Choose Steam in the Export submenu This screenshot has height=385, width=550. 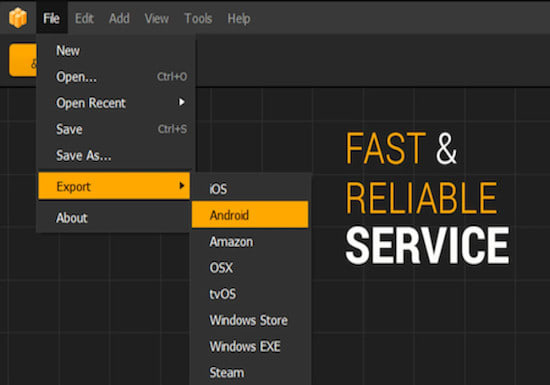pyautogui.click(x=250, y=373)
